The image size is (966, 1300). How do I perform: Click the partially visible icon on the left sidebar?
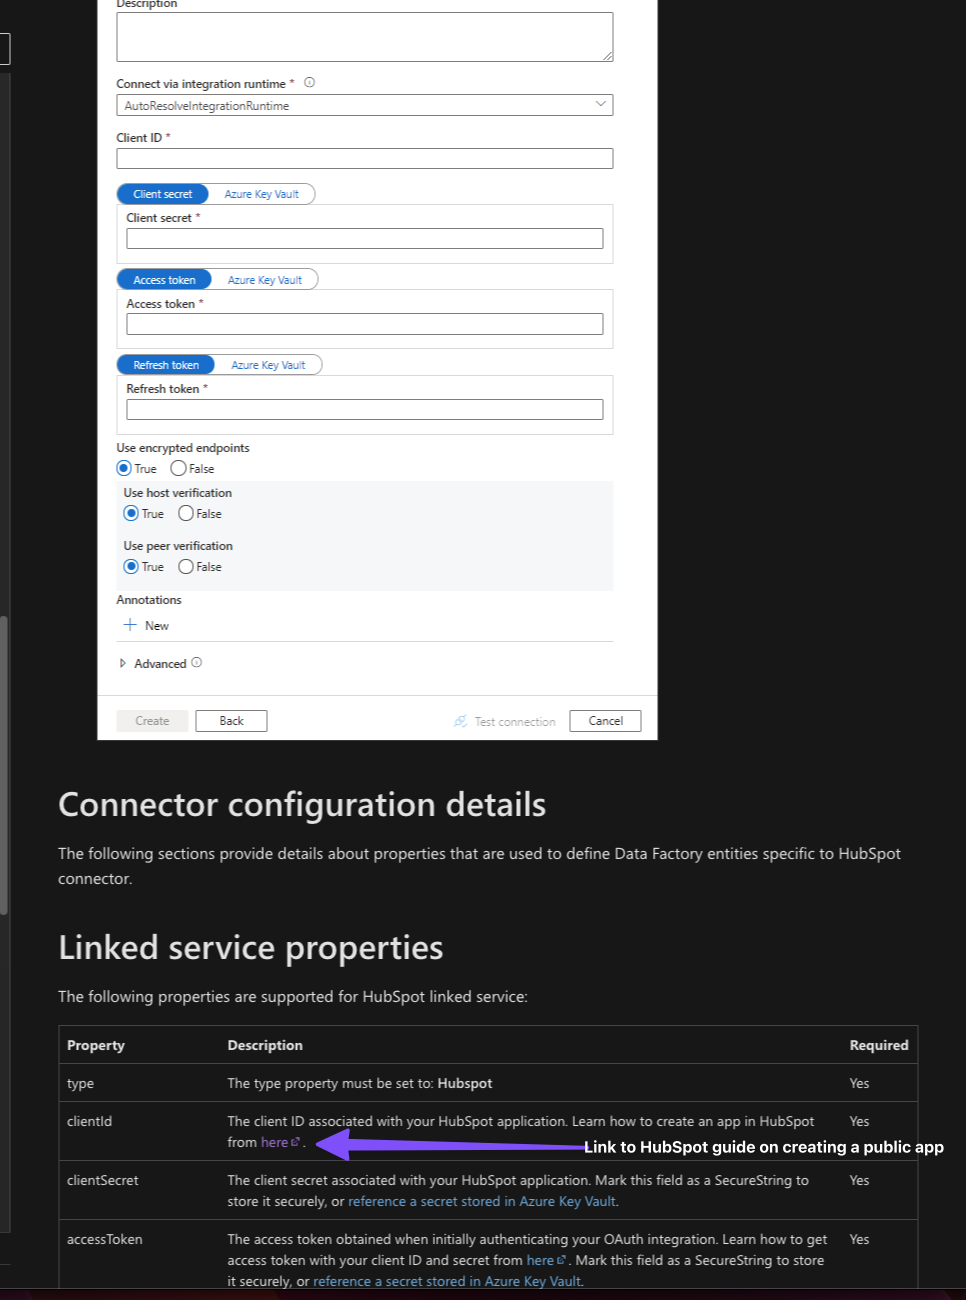click(2, 48)
